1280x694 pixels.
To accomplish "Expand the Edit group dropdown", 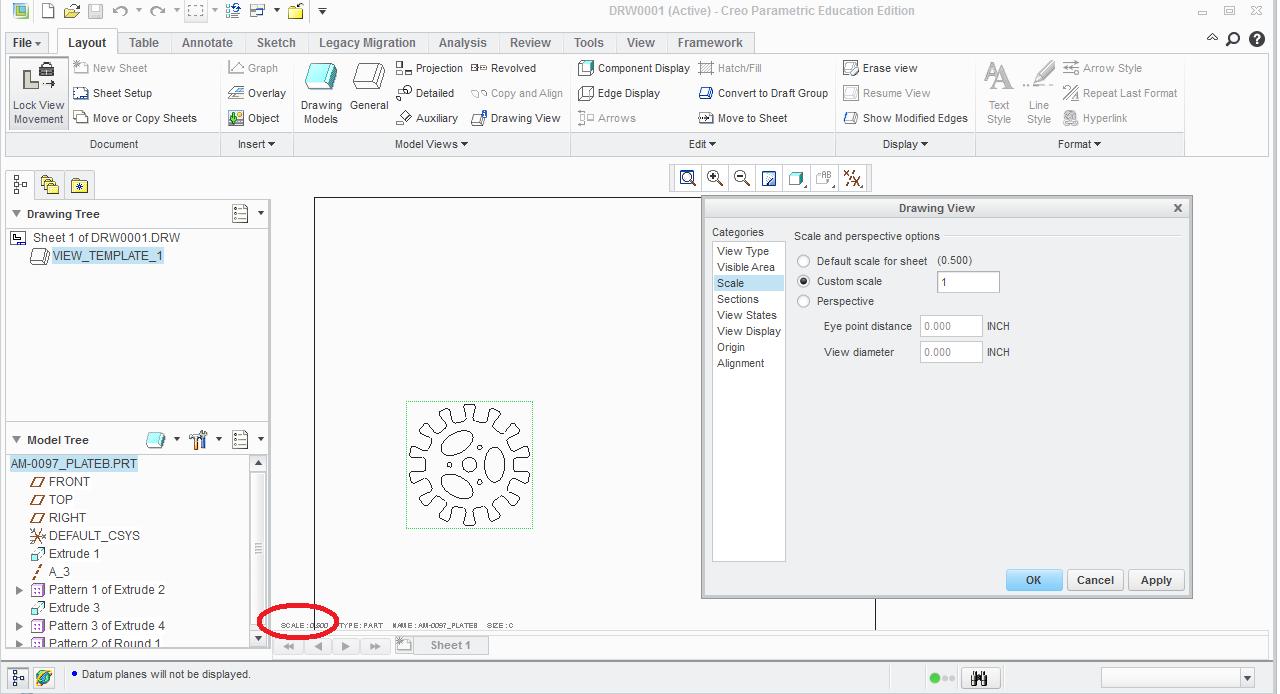I will pos(702,144).
